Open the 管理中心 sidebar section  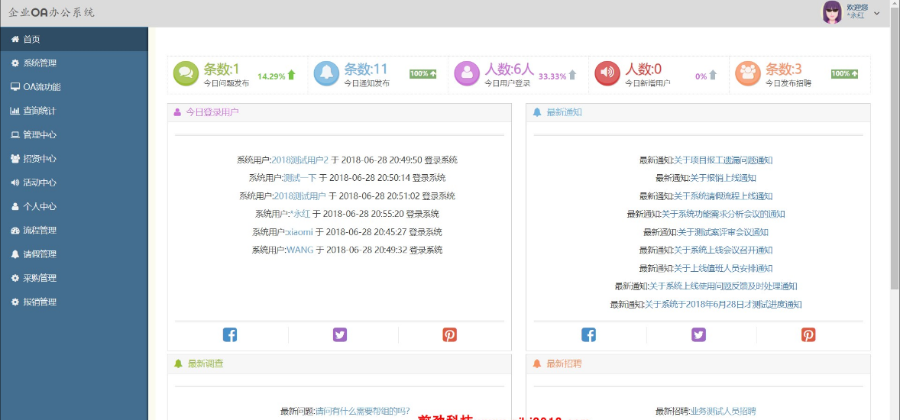[x=74, y=135]
